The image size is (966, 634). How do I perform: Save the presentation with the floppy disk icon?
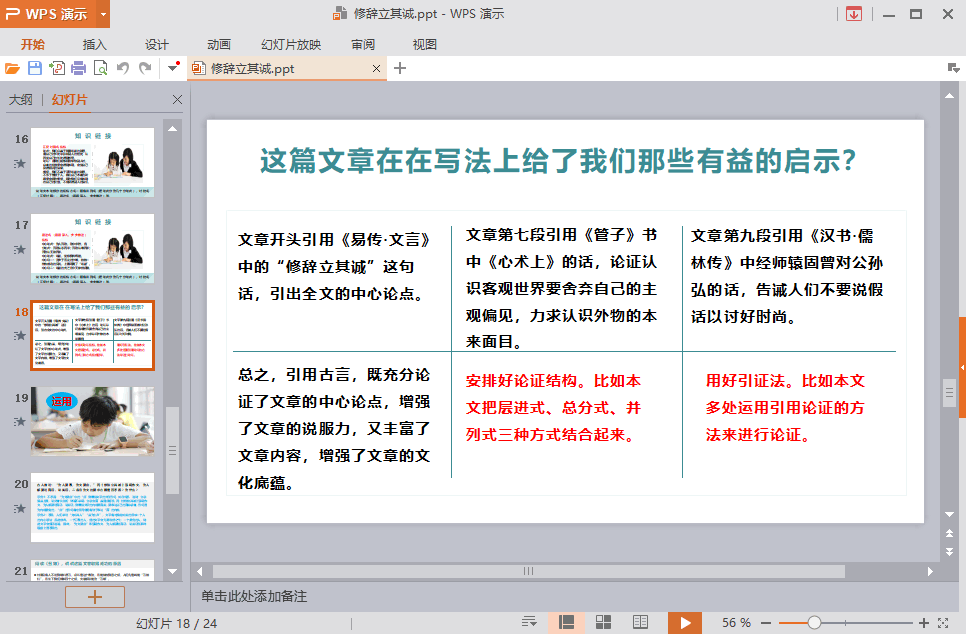click(x=34, y=68)
